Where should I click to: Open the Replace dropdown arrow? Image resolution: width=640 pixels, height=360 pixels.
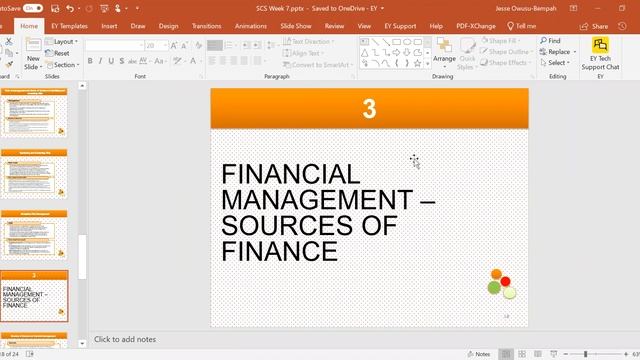(575, 52)
